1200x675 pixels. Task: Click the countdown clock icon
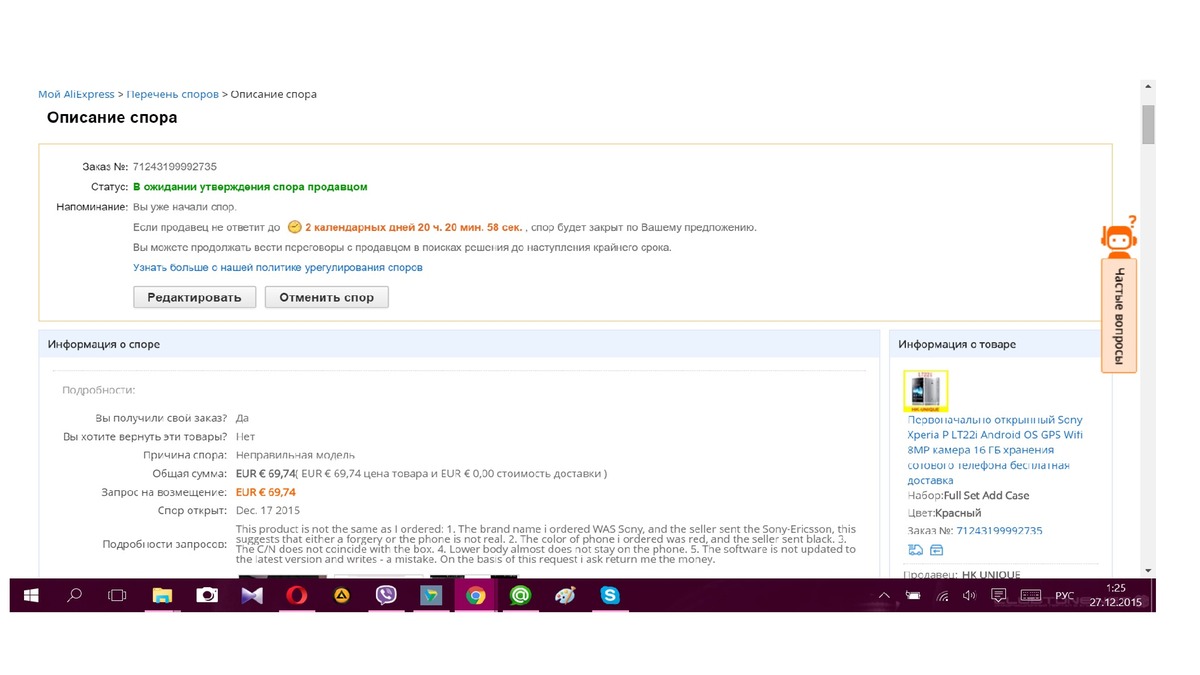coord(294,227)
